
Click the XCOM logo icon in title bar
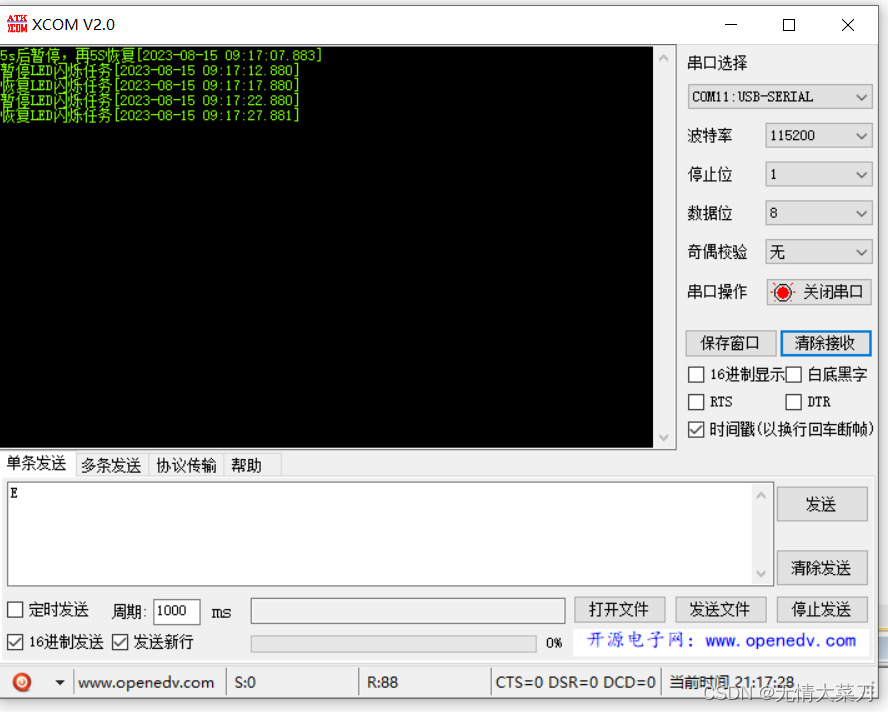pyautogui.click(x=17, y=23)
